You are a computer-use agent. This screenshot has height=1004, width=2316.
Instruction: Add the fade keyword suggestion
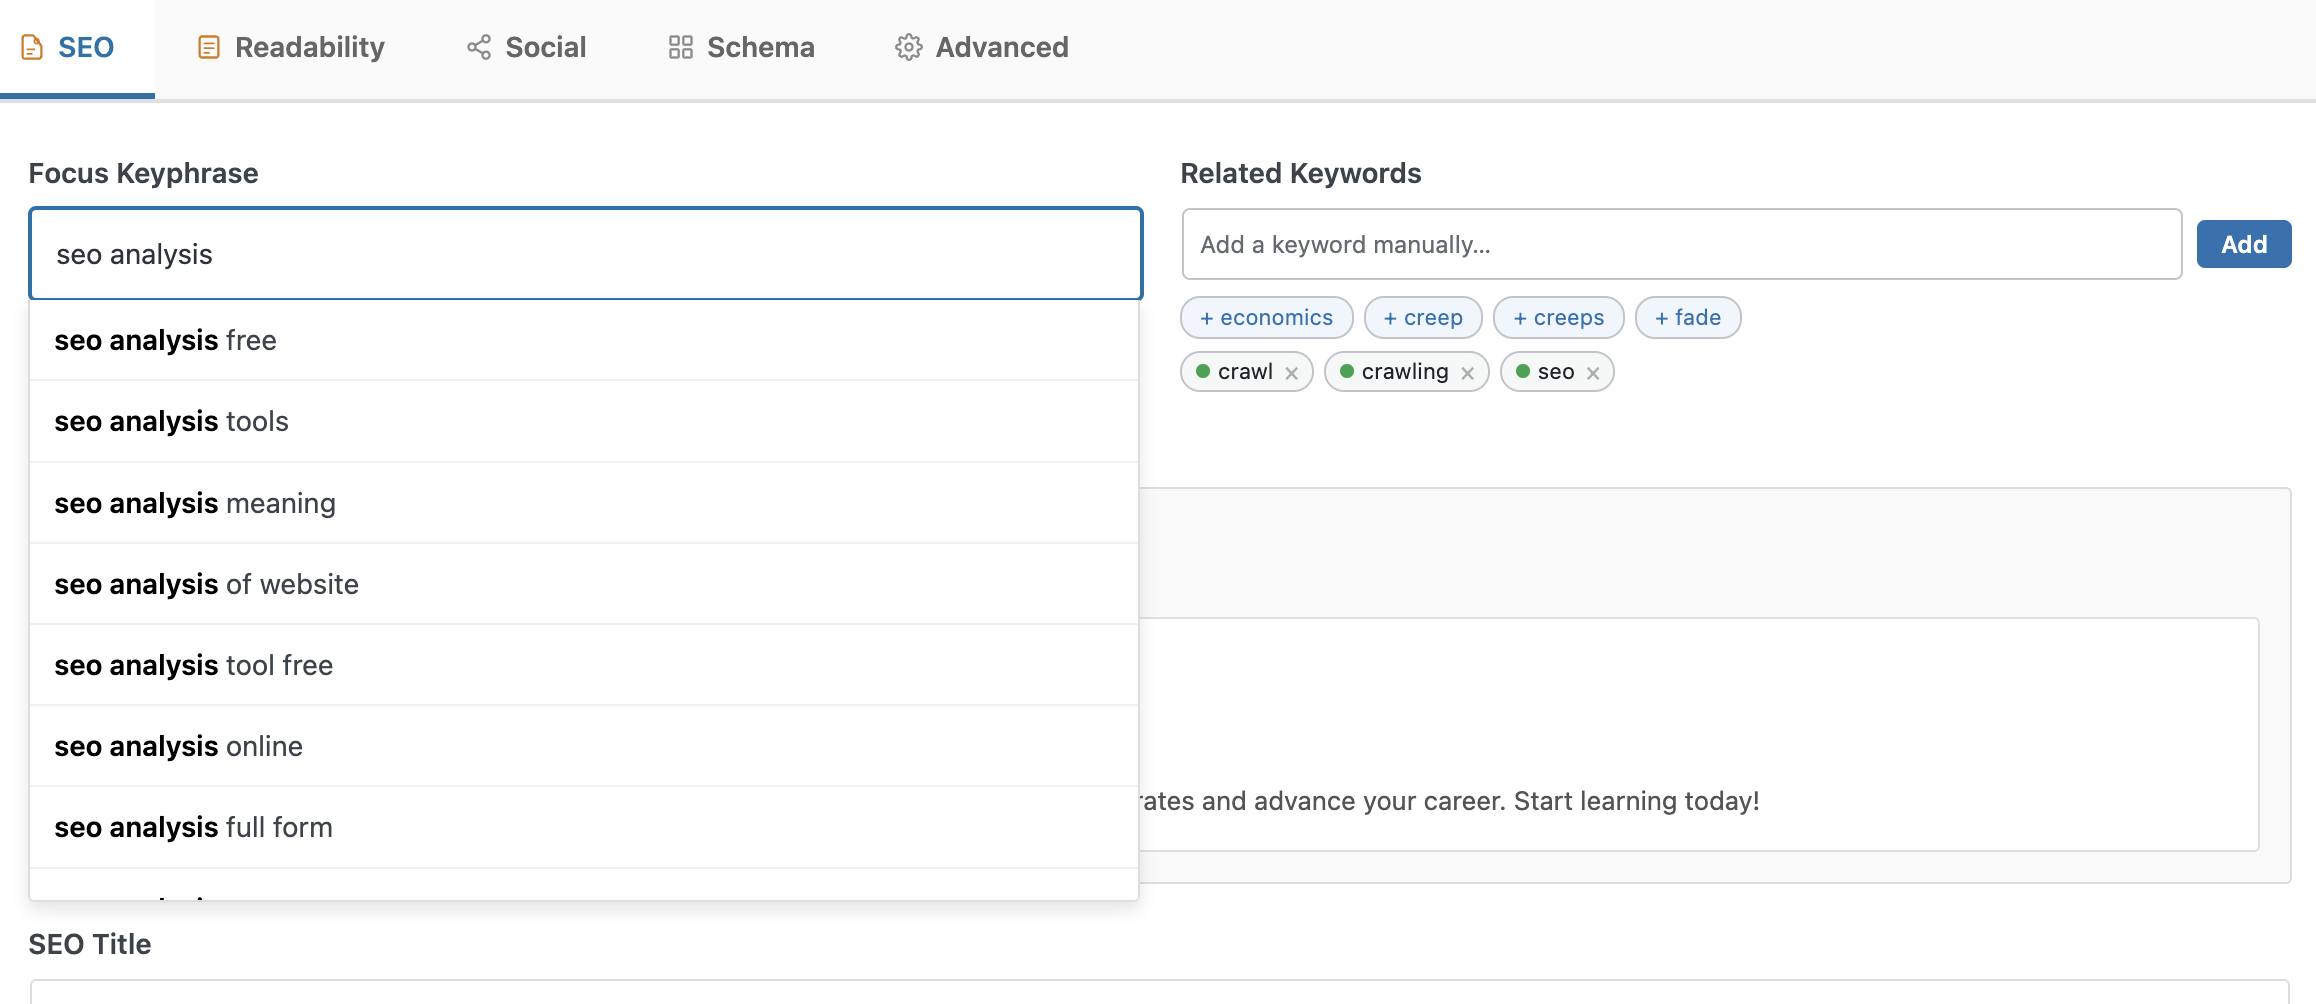point(1688,317)
